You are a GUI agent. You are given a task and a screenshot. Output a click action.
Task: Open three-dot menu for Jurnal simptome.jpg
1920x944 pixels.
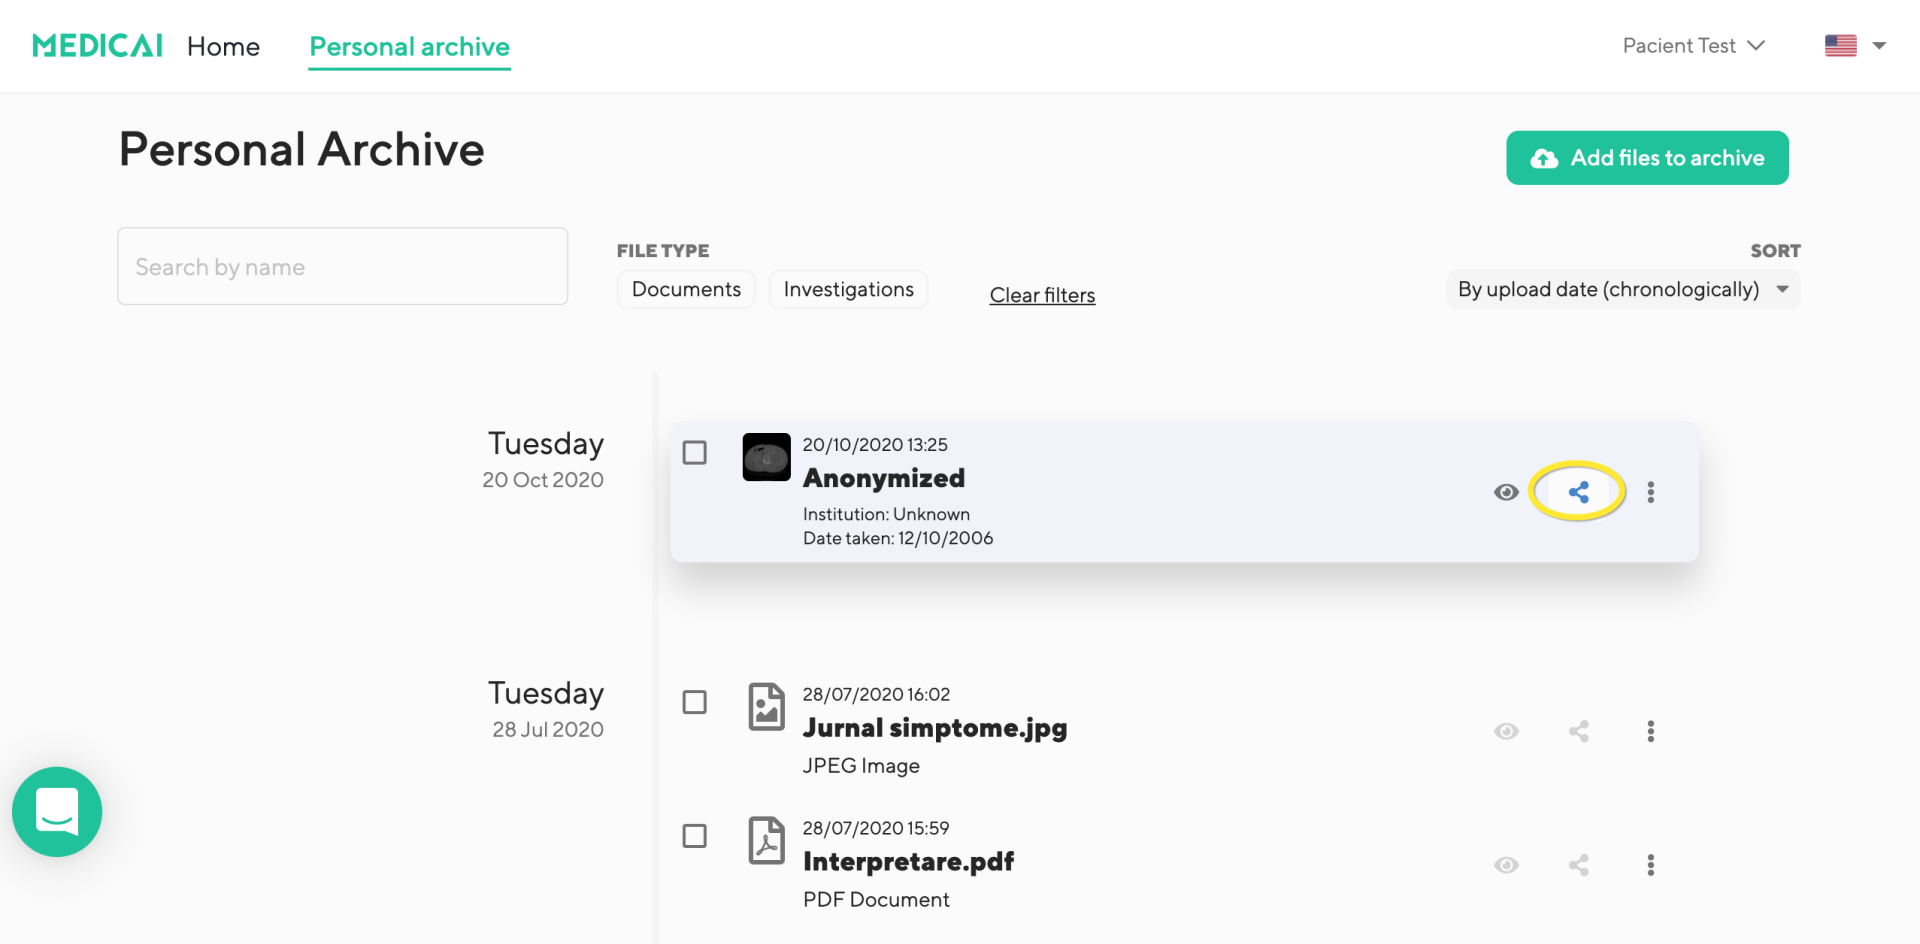point(1651,732)
